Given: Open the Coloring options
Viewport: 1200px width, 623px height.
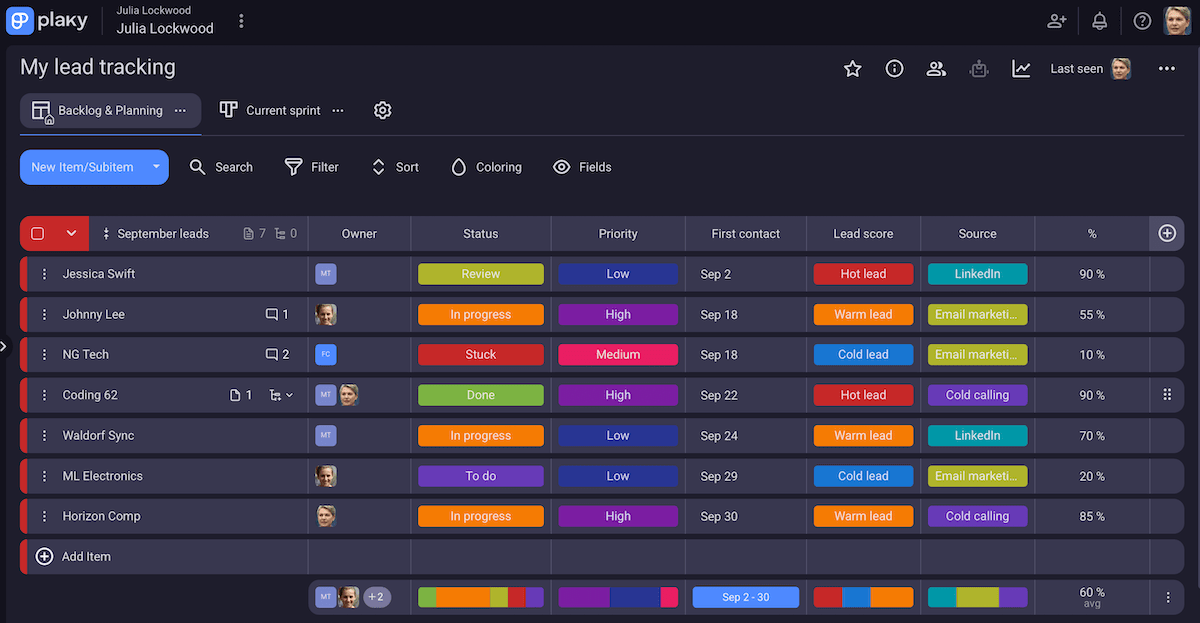Looking at the screenshot, I should (486, 167).
